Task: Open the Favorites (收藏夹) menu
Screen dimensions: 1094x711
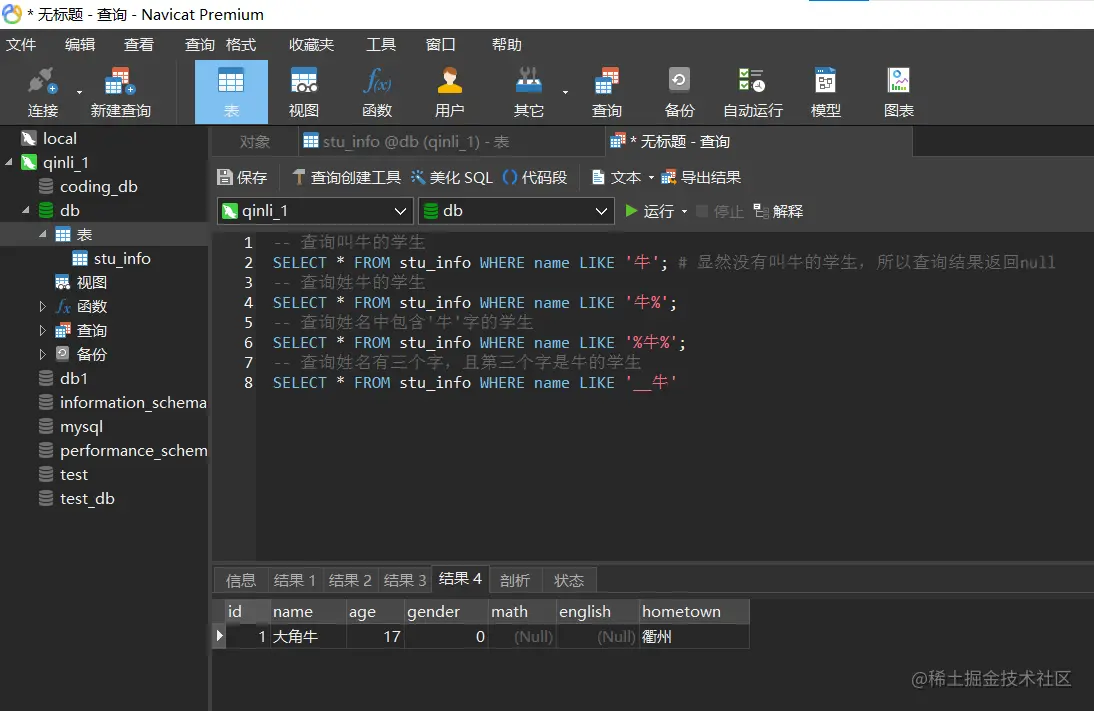Action: tap(311, 45)
